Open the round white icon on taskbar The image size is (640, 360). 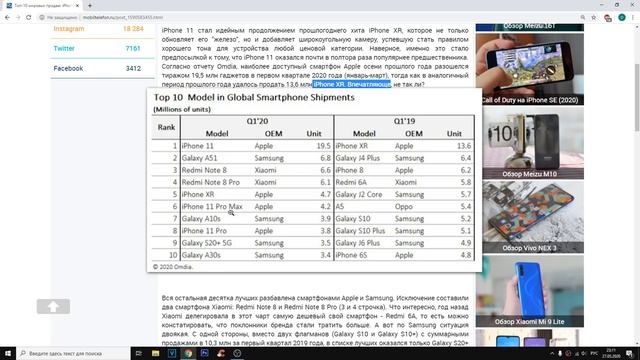[x=237, y=353]
